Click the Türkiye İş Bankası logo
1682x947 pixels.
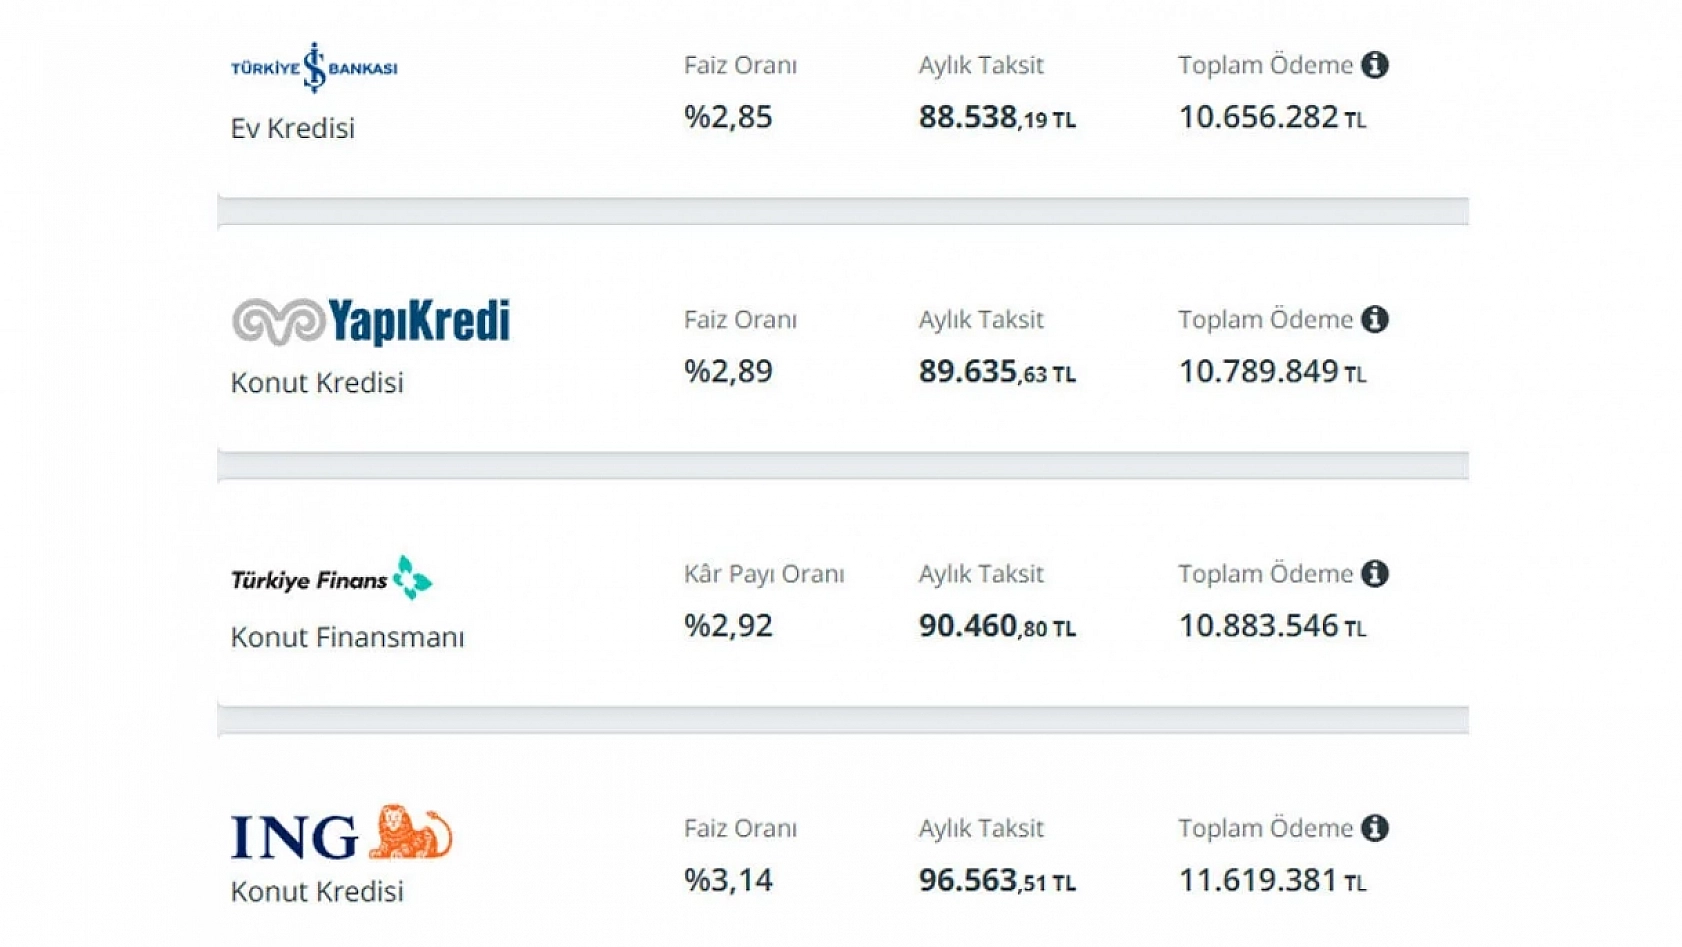coord(313,64)
